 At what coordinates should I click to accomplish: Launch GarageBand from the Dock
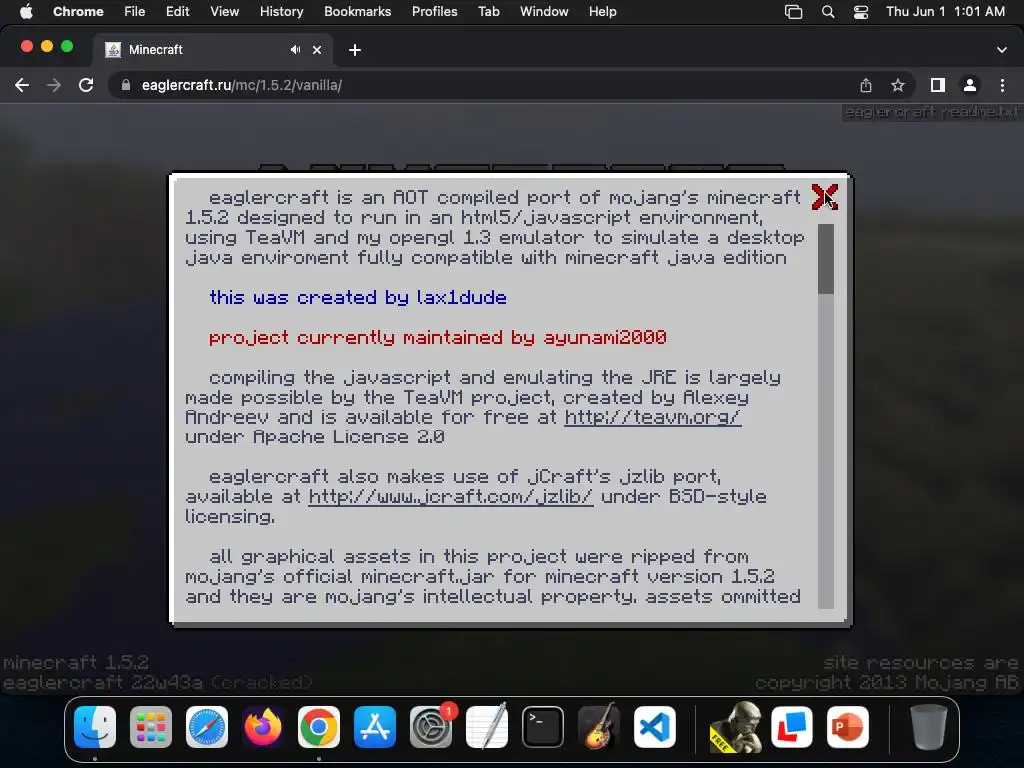click(x=599, y=727)
